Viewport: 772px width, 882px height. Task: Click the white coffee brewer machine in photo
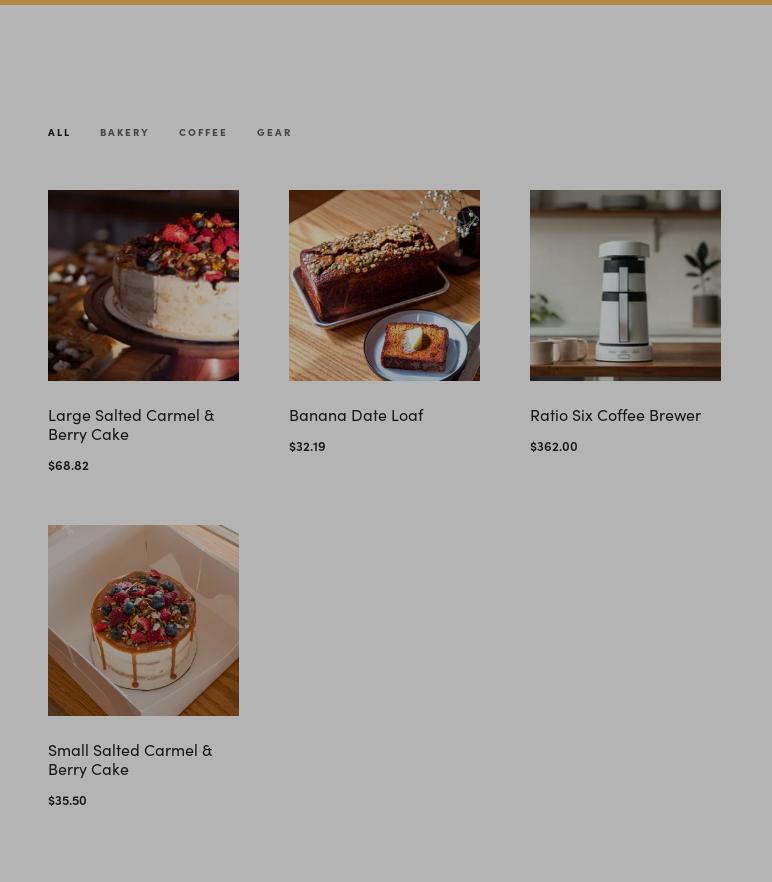[623, 301]
